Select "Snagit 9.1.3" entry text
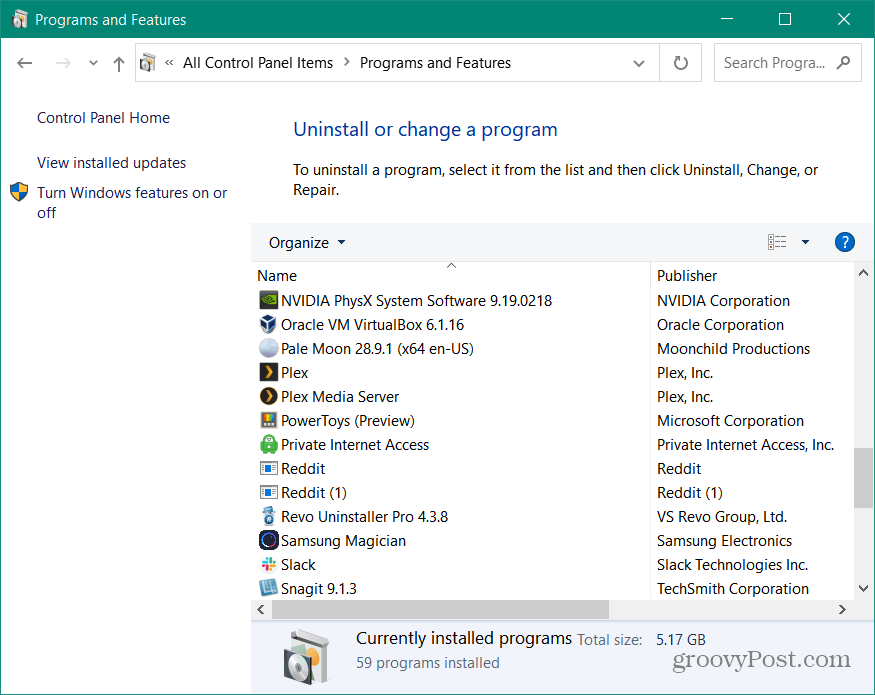Image resolution: width=875 pixels, height=695 pixels. coord(319,588)
